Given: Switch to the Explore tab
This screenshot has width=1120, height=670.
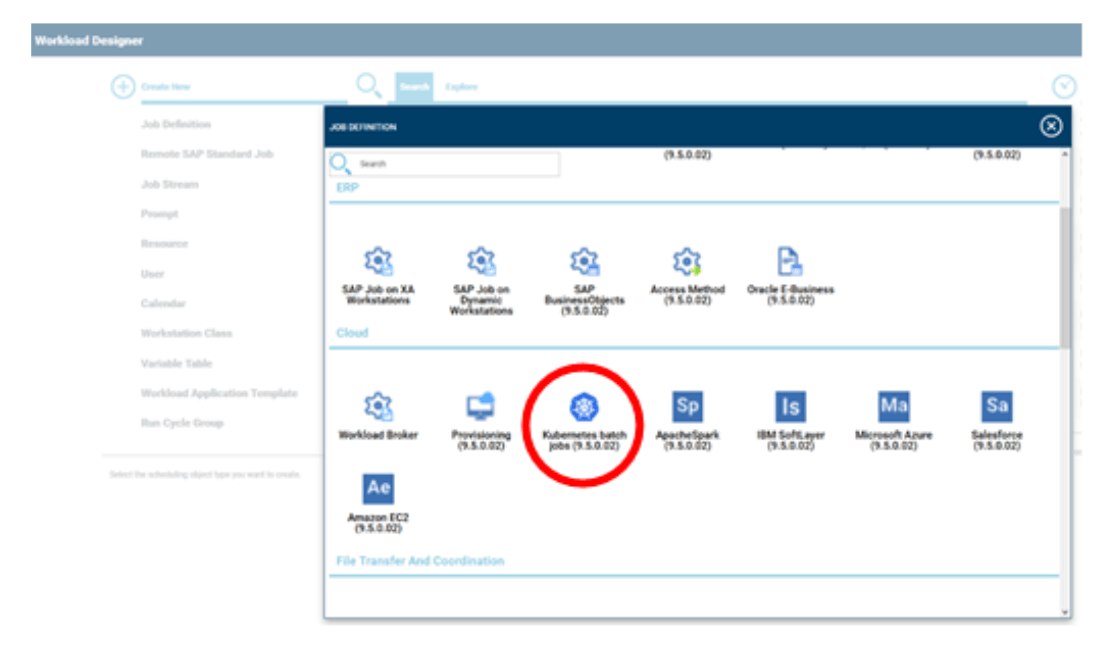Looking at the screenshot, I should [x=461, y=87].
